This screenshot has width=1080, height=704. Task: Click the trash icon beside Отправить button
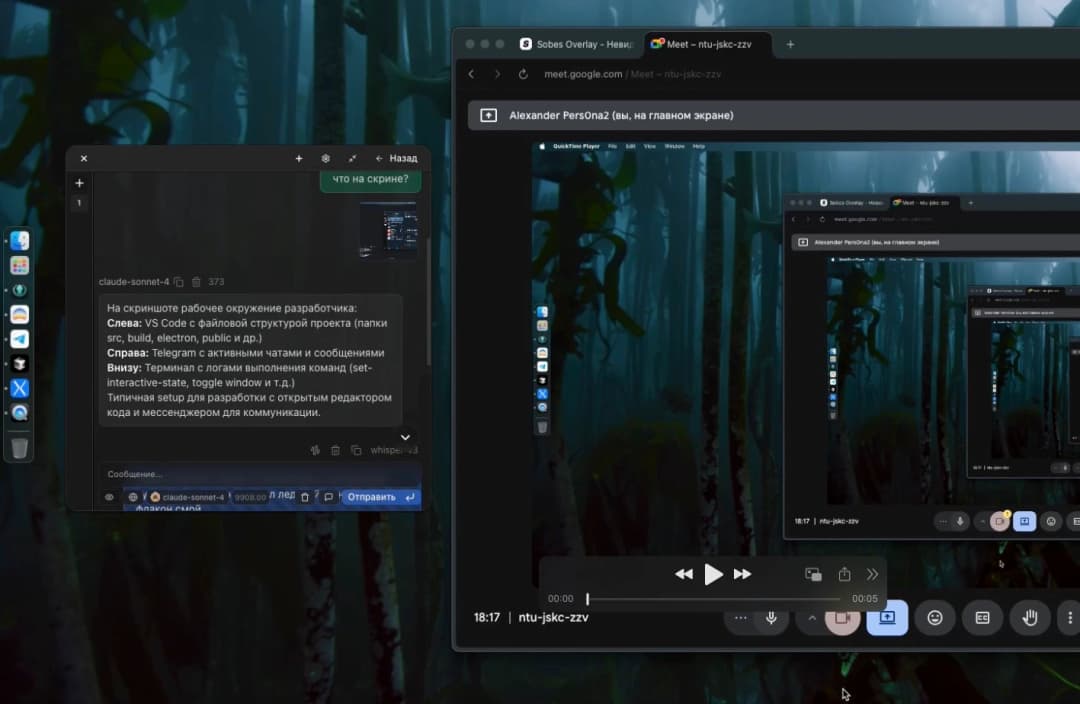click(x=305, y=497)
